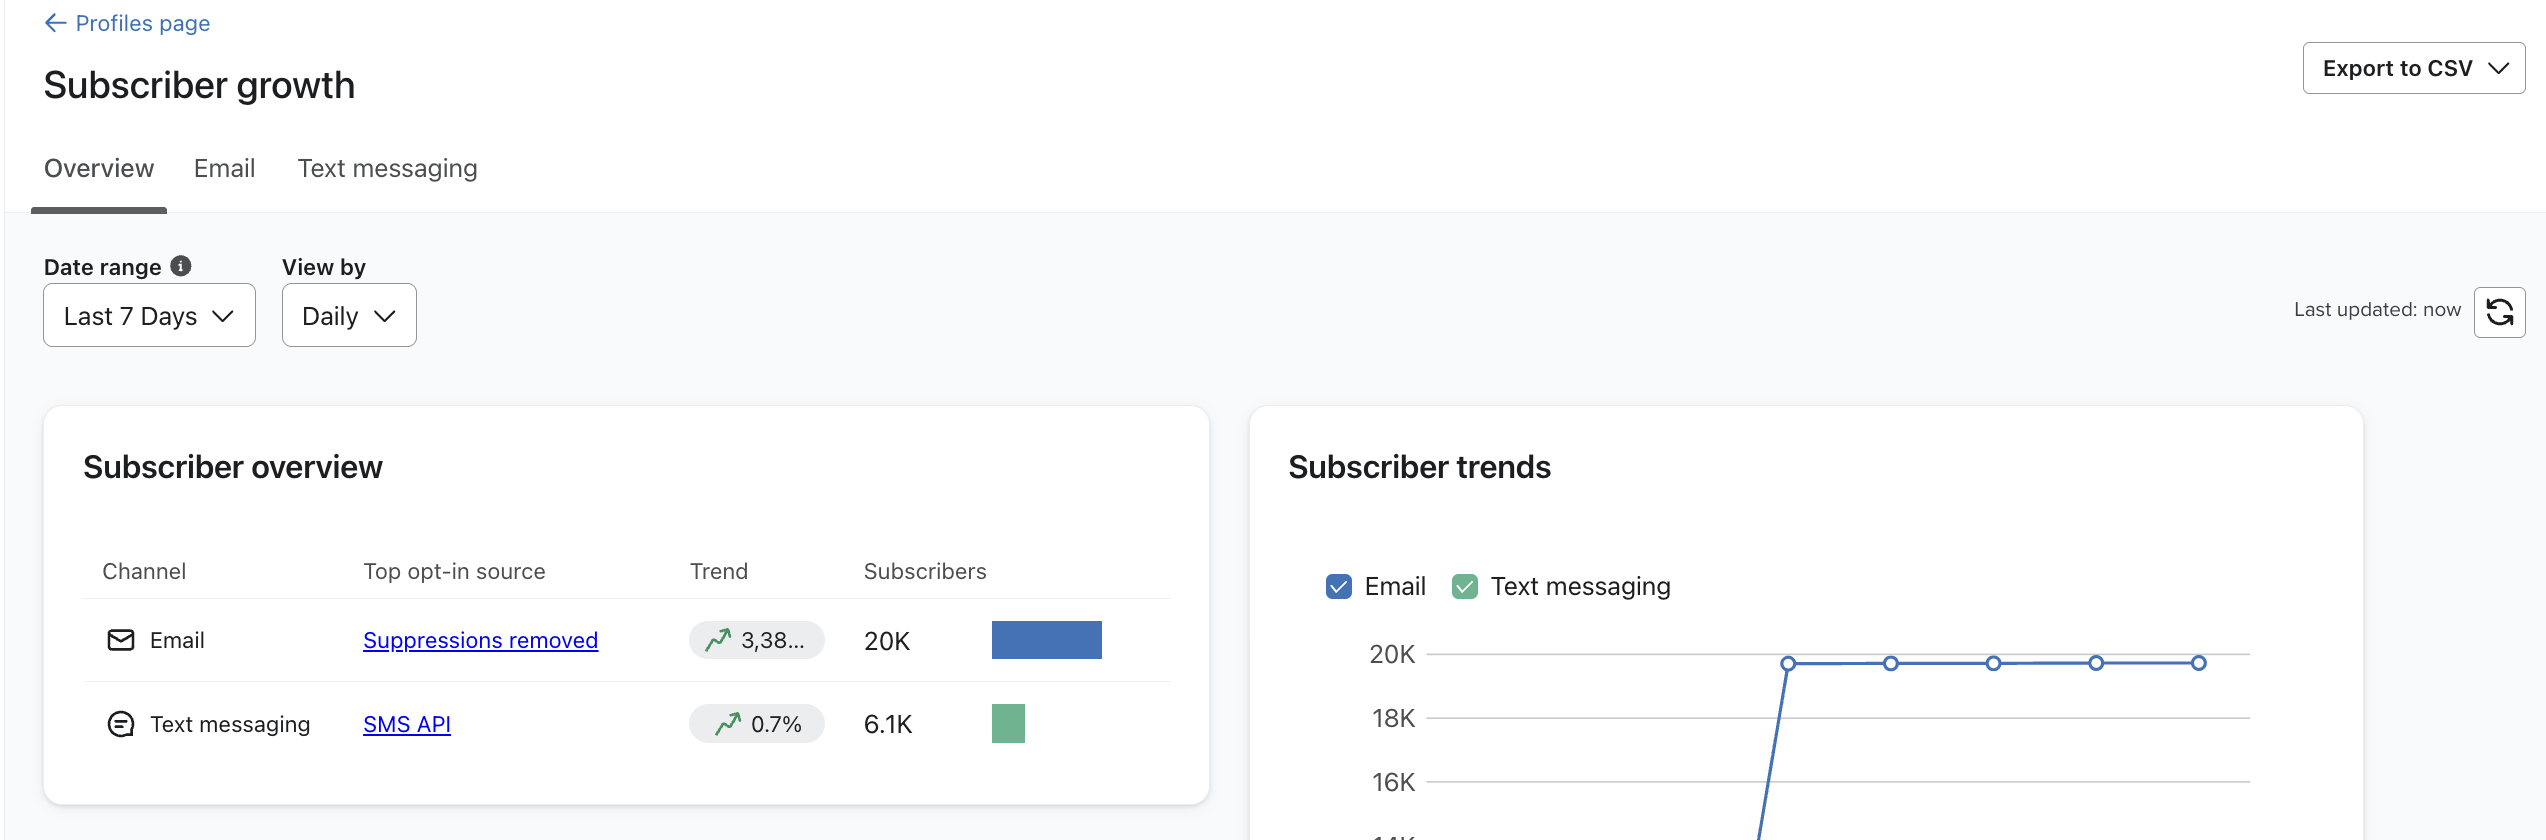2546x840 pixels.
Task: Open the Daily view-by dropdown
Action: [349, 316]
